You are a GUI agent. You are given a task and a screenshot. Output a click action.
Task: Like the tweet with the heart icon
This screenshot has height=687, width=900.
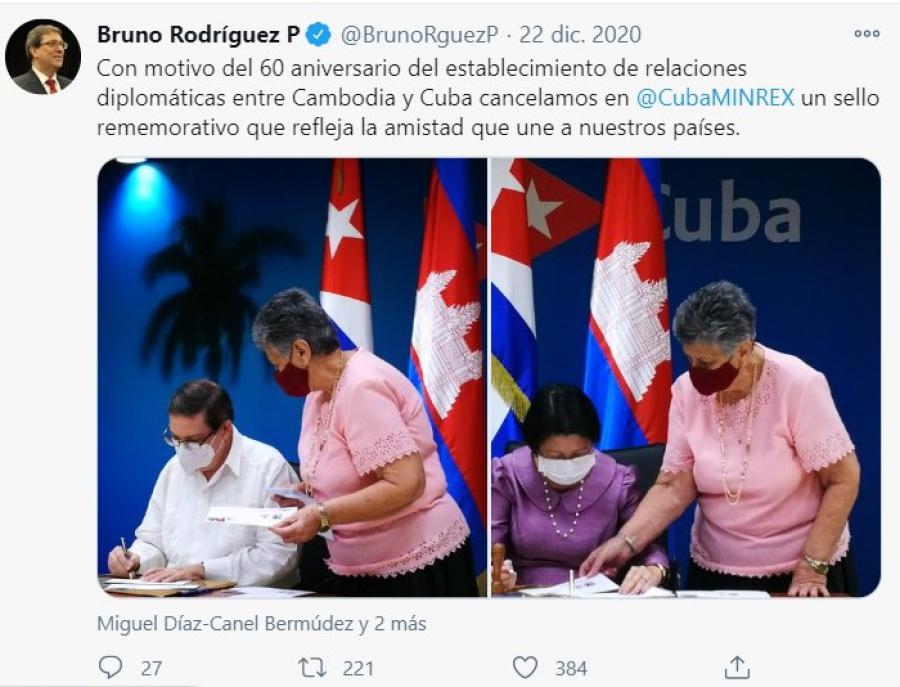(x=525, y=667)
